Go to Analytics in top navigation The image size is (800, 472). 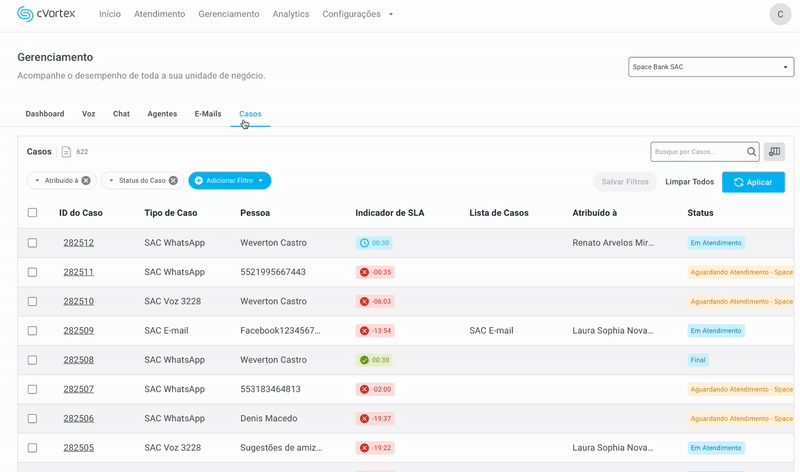(291, 14)
